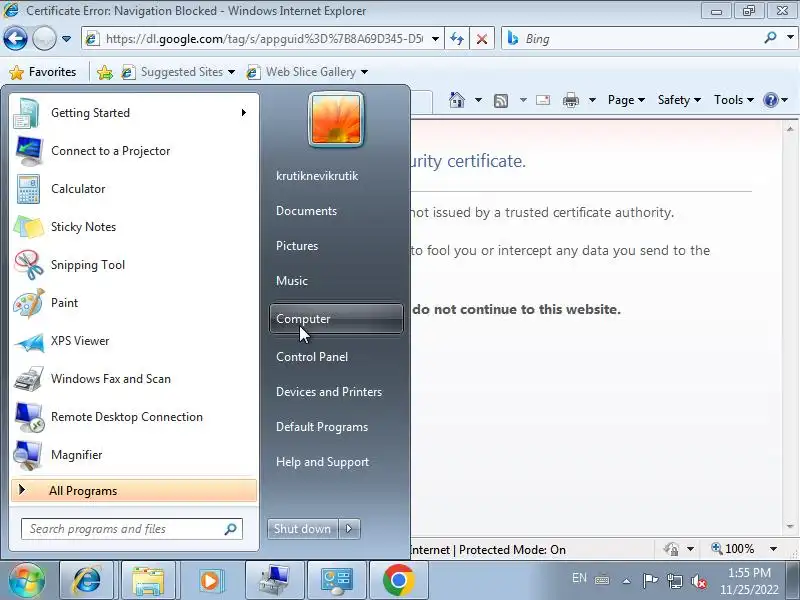Screen dimensions: 800x600
Task: Show hidden tray icons arrow
Action: tap(627, 581)
